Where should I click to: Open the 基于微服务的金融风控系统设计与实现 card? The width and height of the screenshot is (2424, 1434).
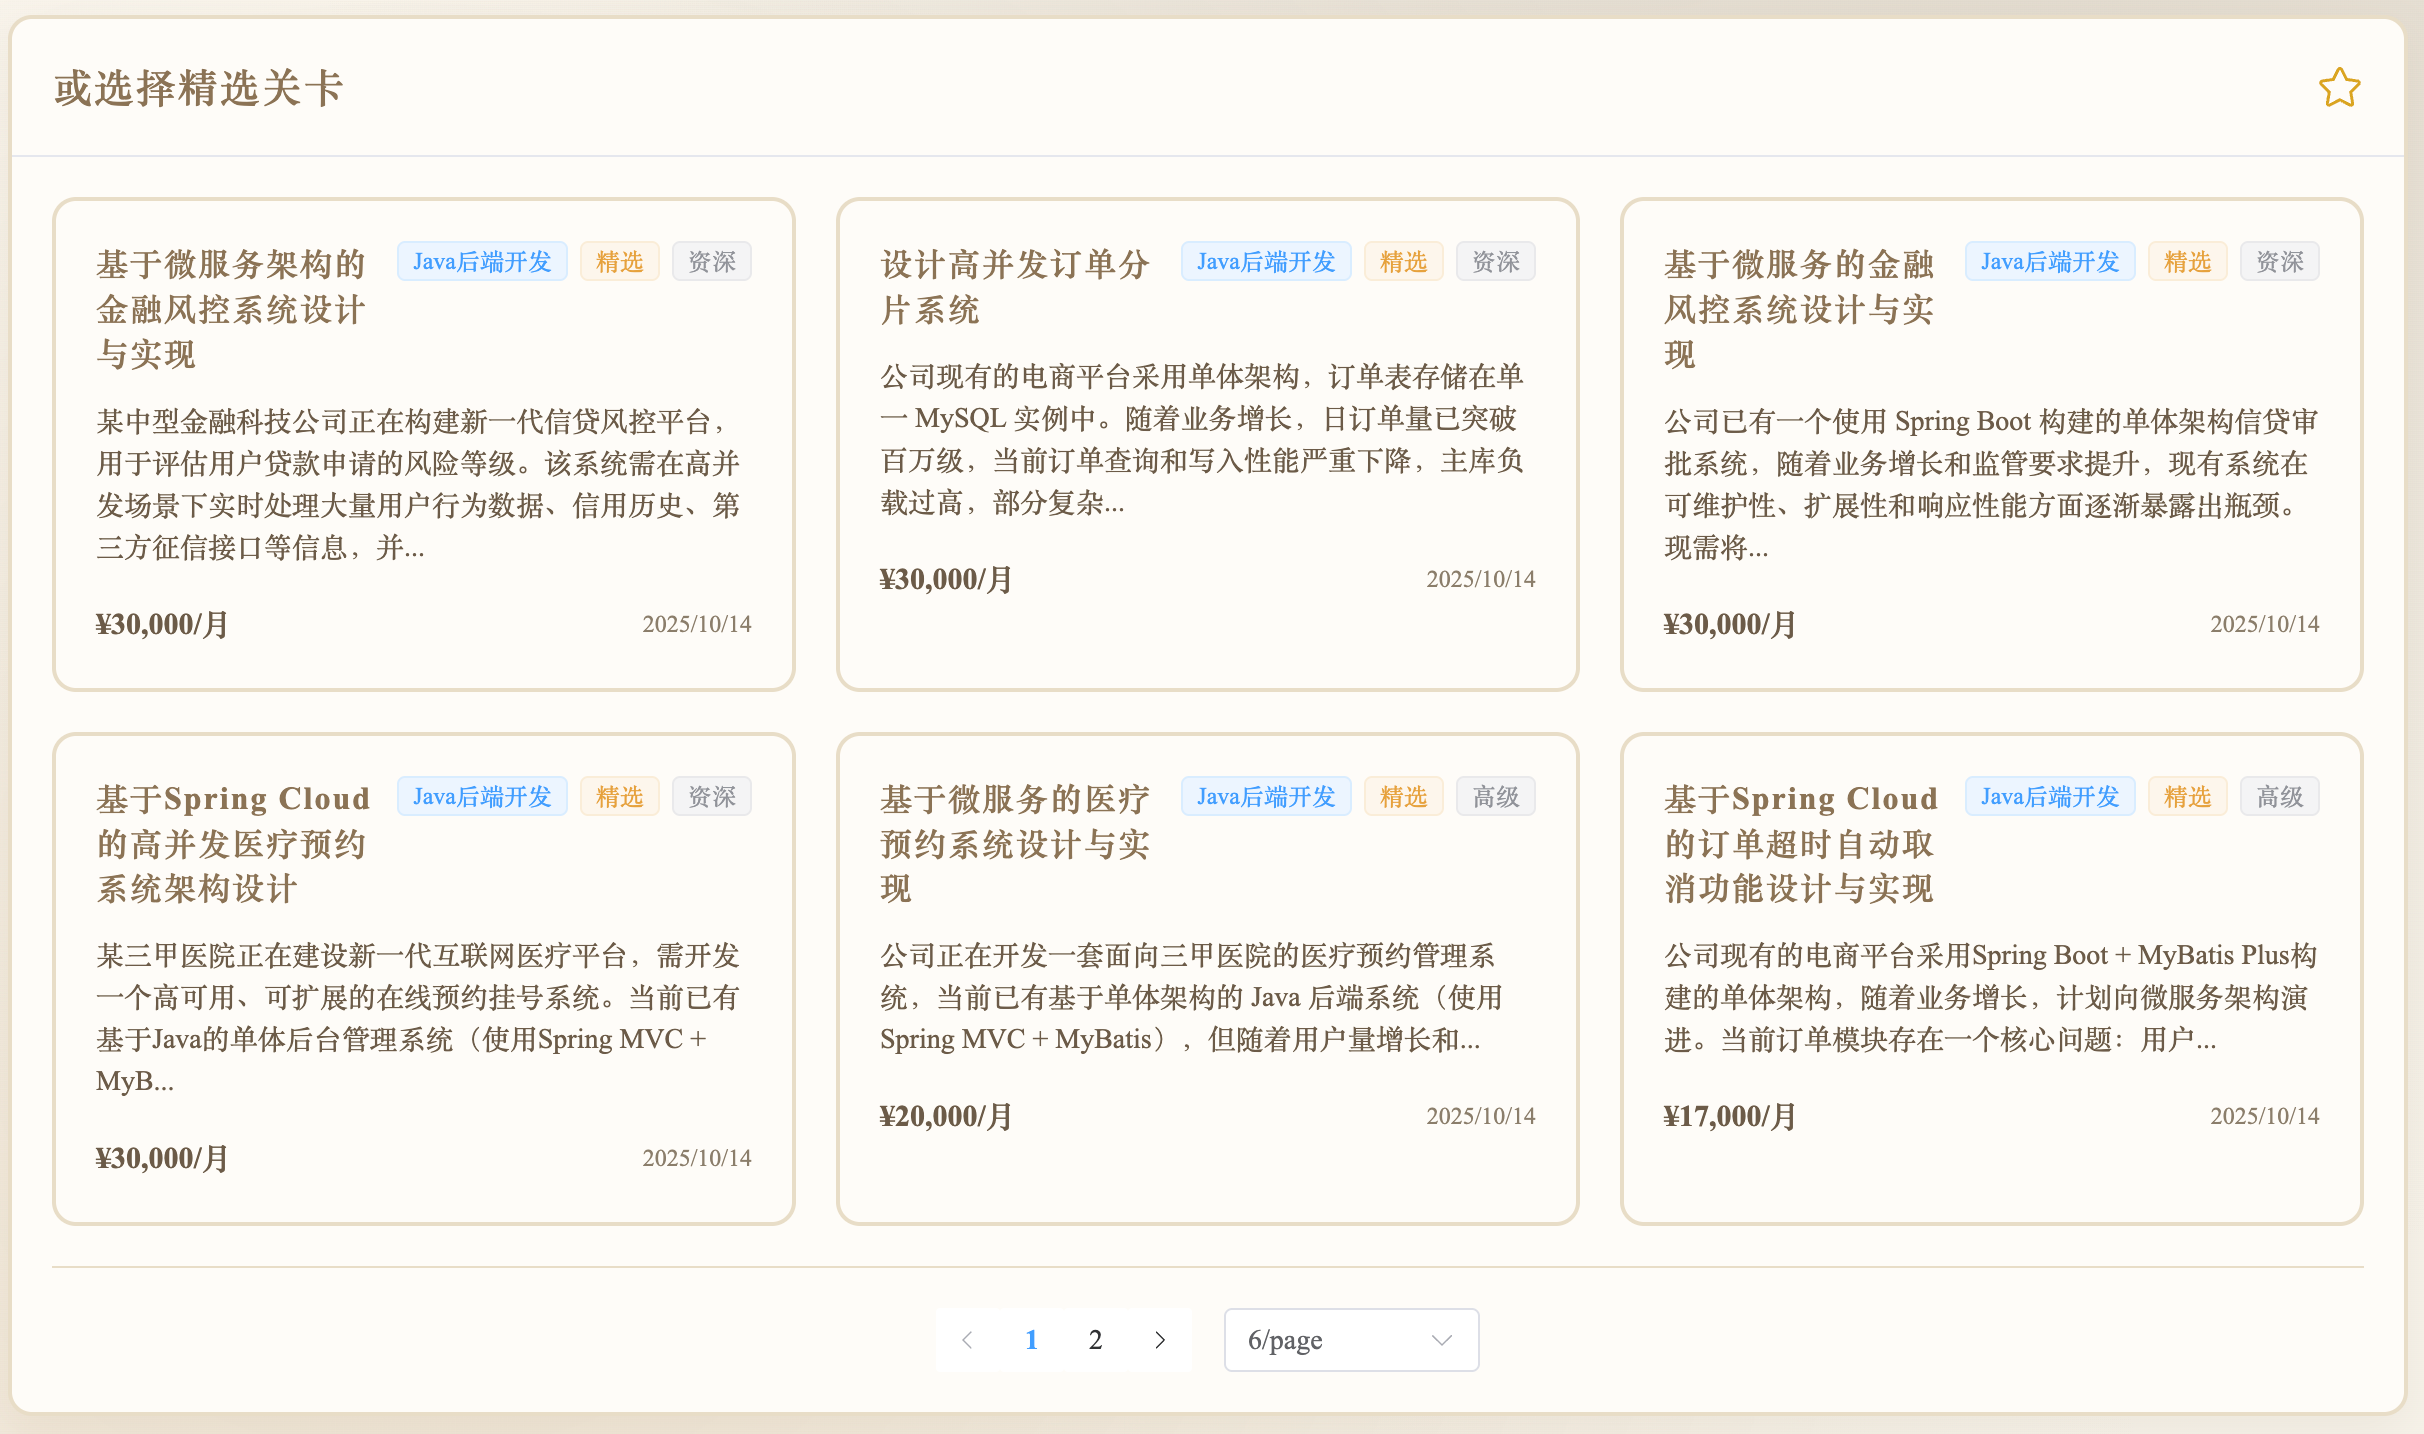click(1798, 310)
